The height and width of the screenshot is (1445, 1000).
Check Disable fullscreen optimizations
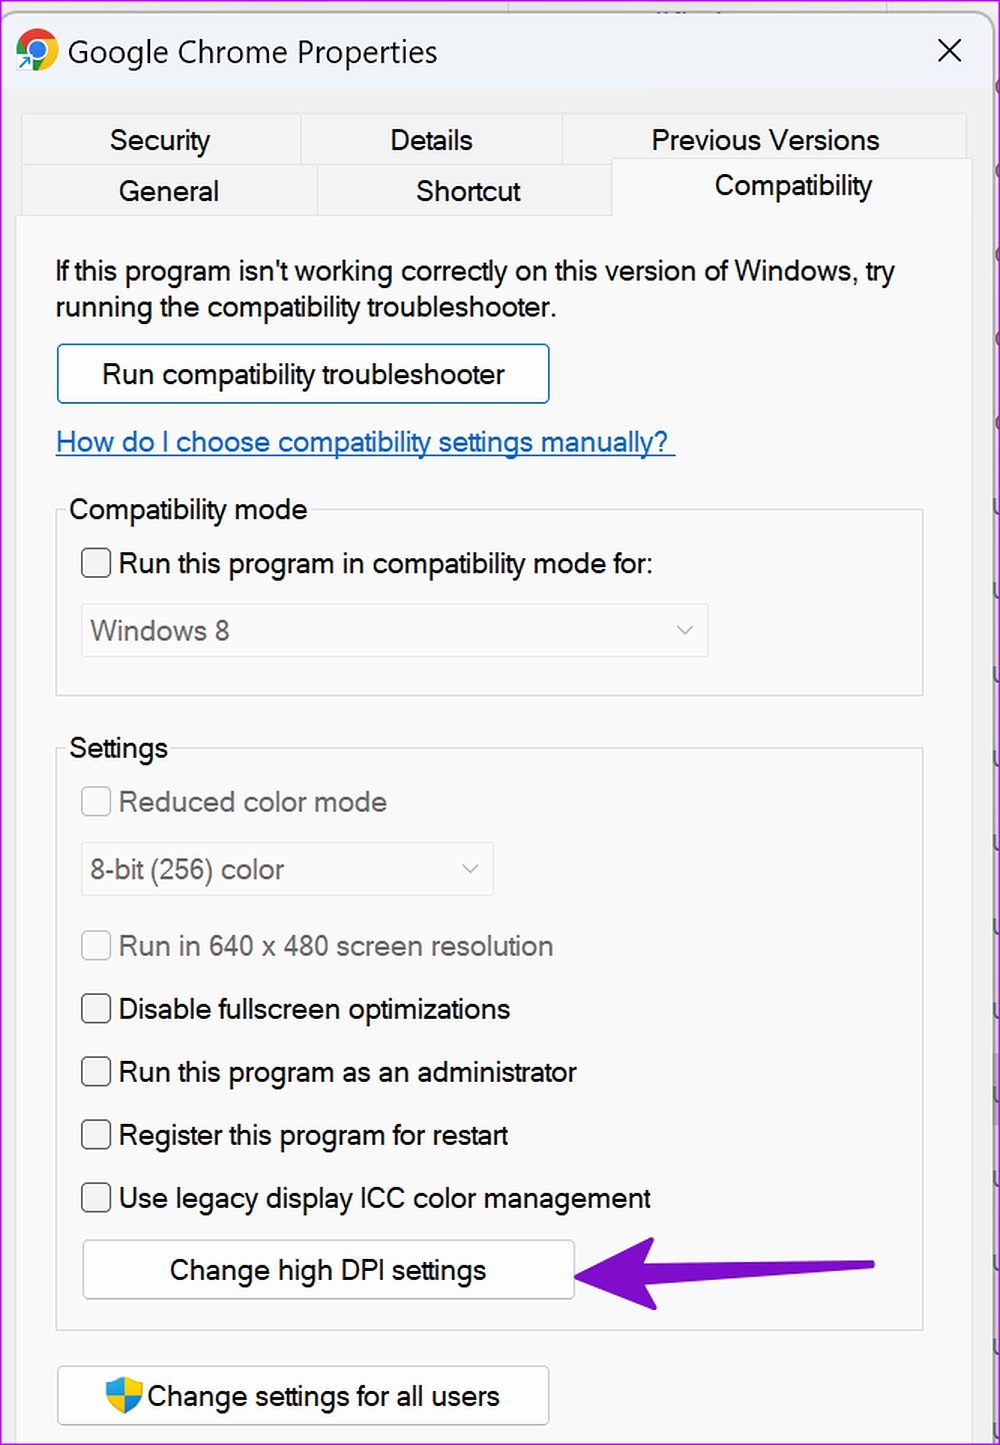pos(95,1009)
